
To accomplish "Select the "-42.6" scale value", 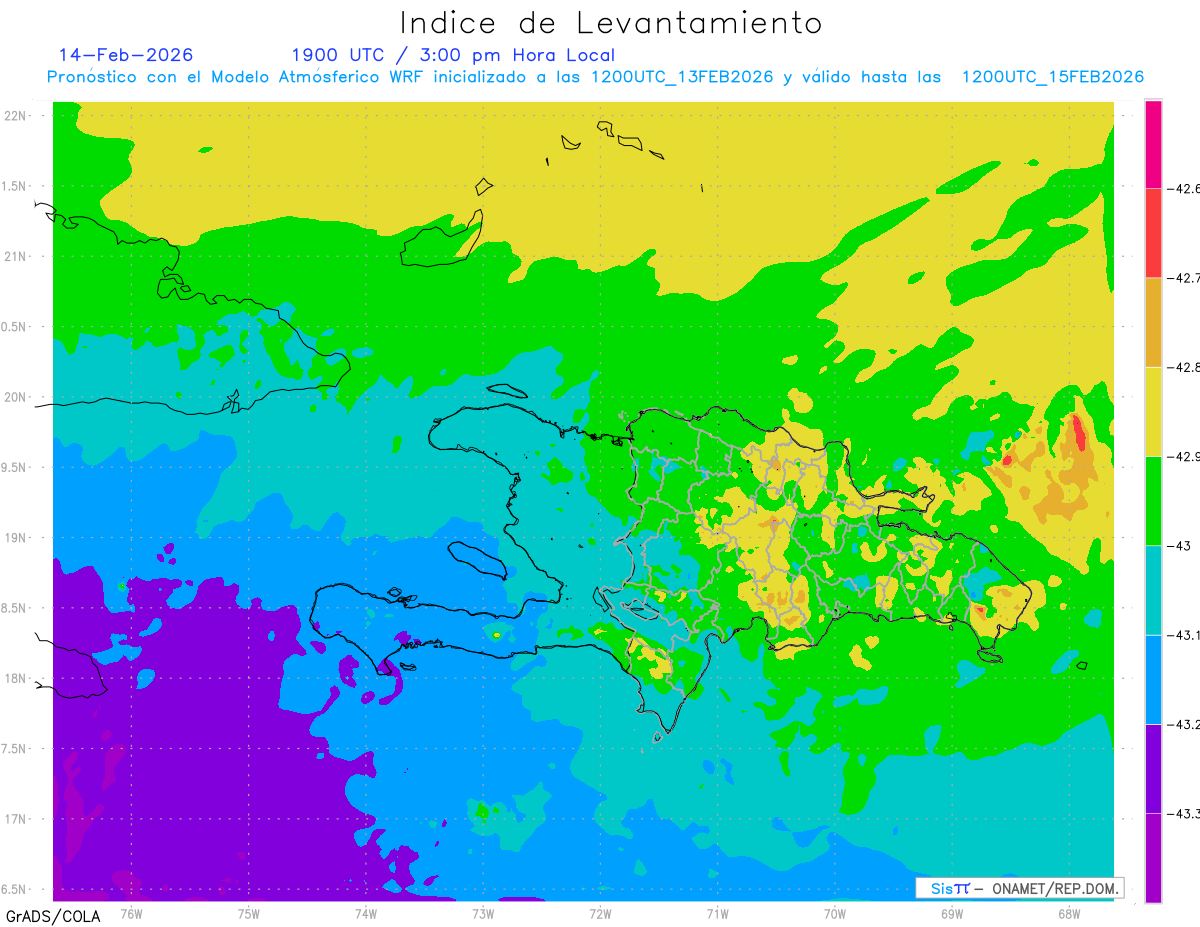I will click(x=1183, y=188).
